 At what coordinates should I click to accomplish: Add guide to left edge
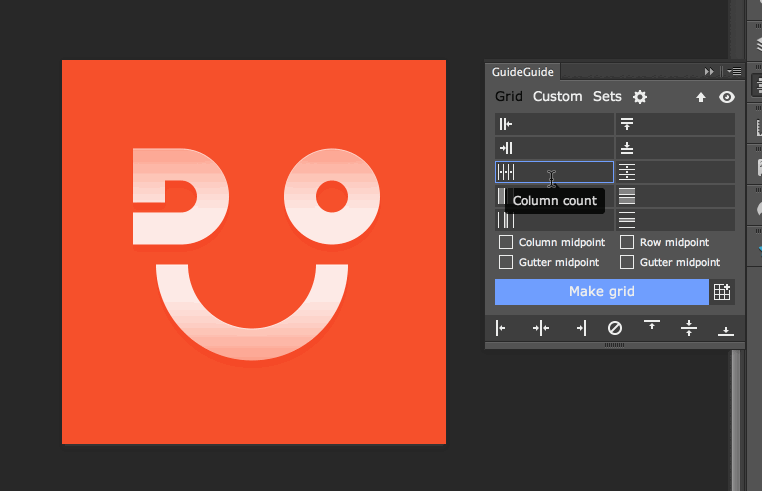pyautogui.click(x=501, y=328)
